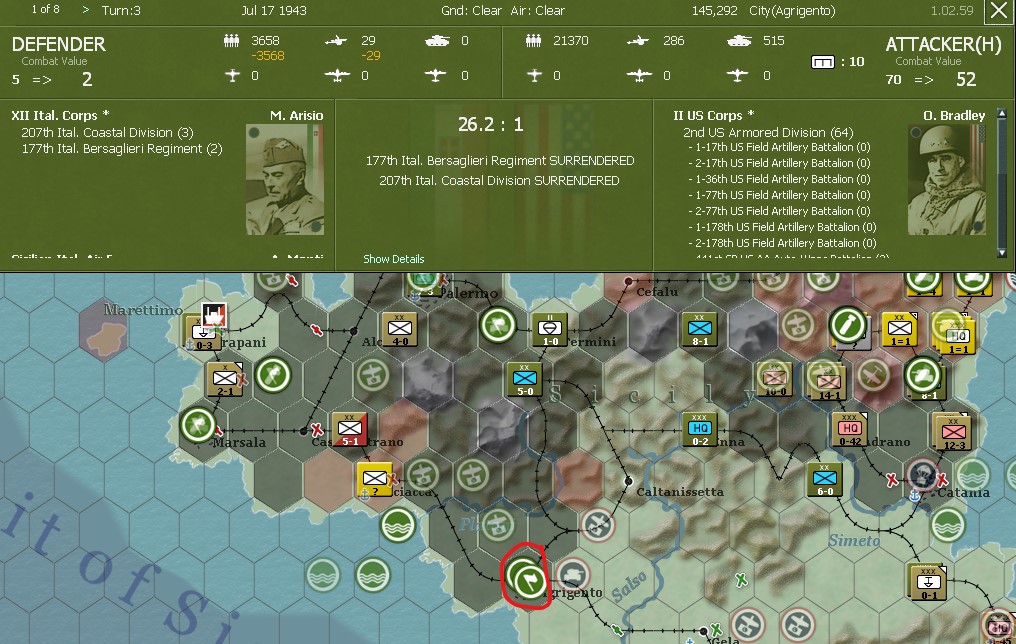Select the blue 5-0 US division

tap(525, 380)
